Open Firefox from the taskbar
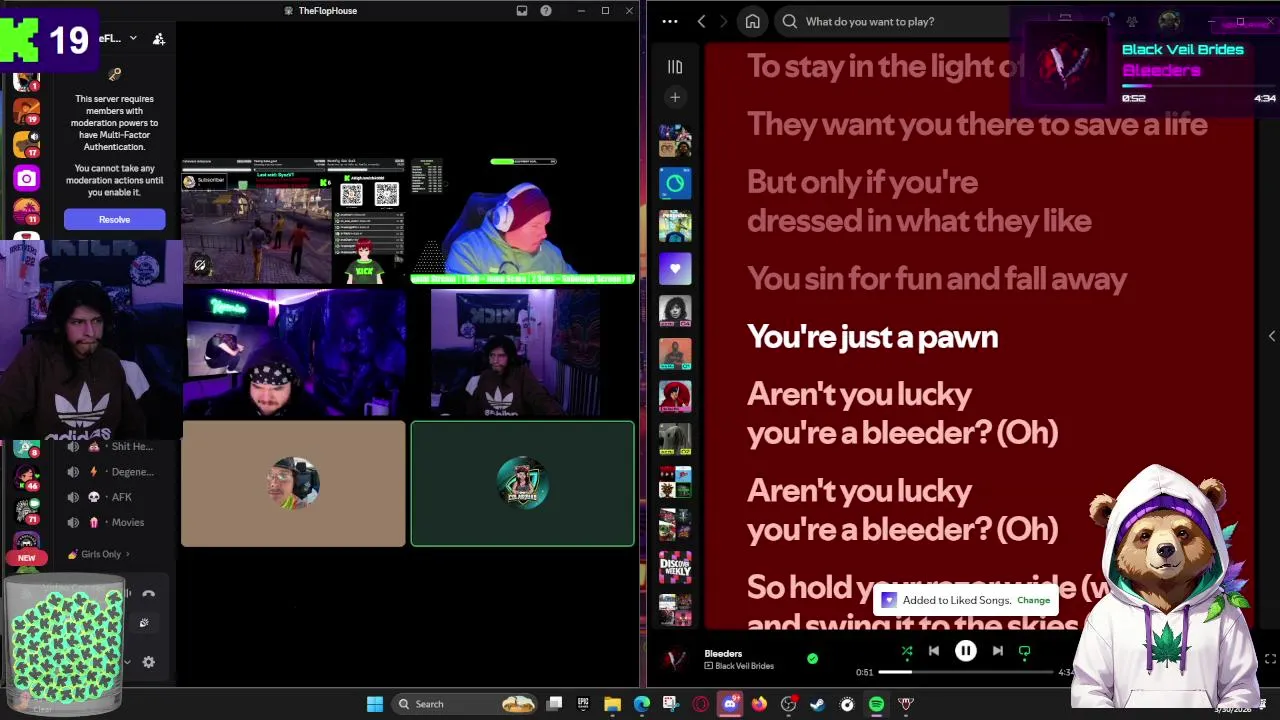1280x720 pixels. [759, 704]
